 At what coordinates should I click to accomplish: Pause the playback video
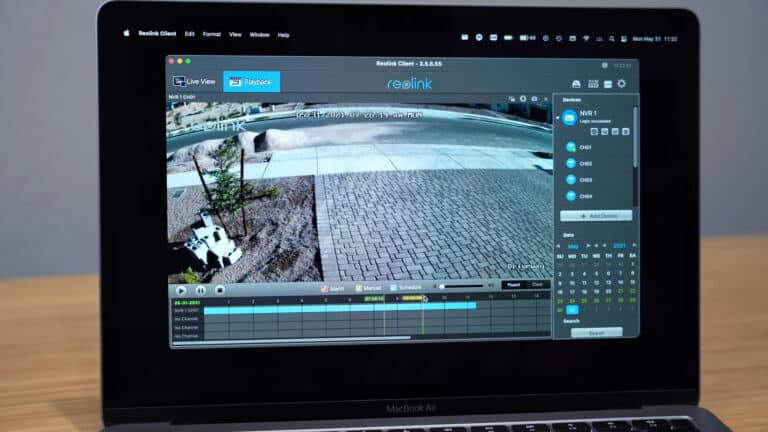[200, 289]
